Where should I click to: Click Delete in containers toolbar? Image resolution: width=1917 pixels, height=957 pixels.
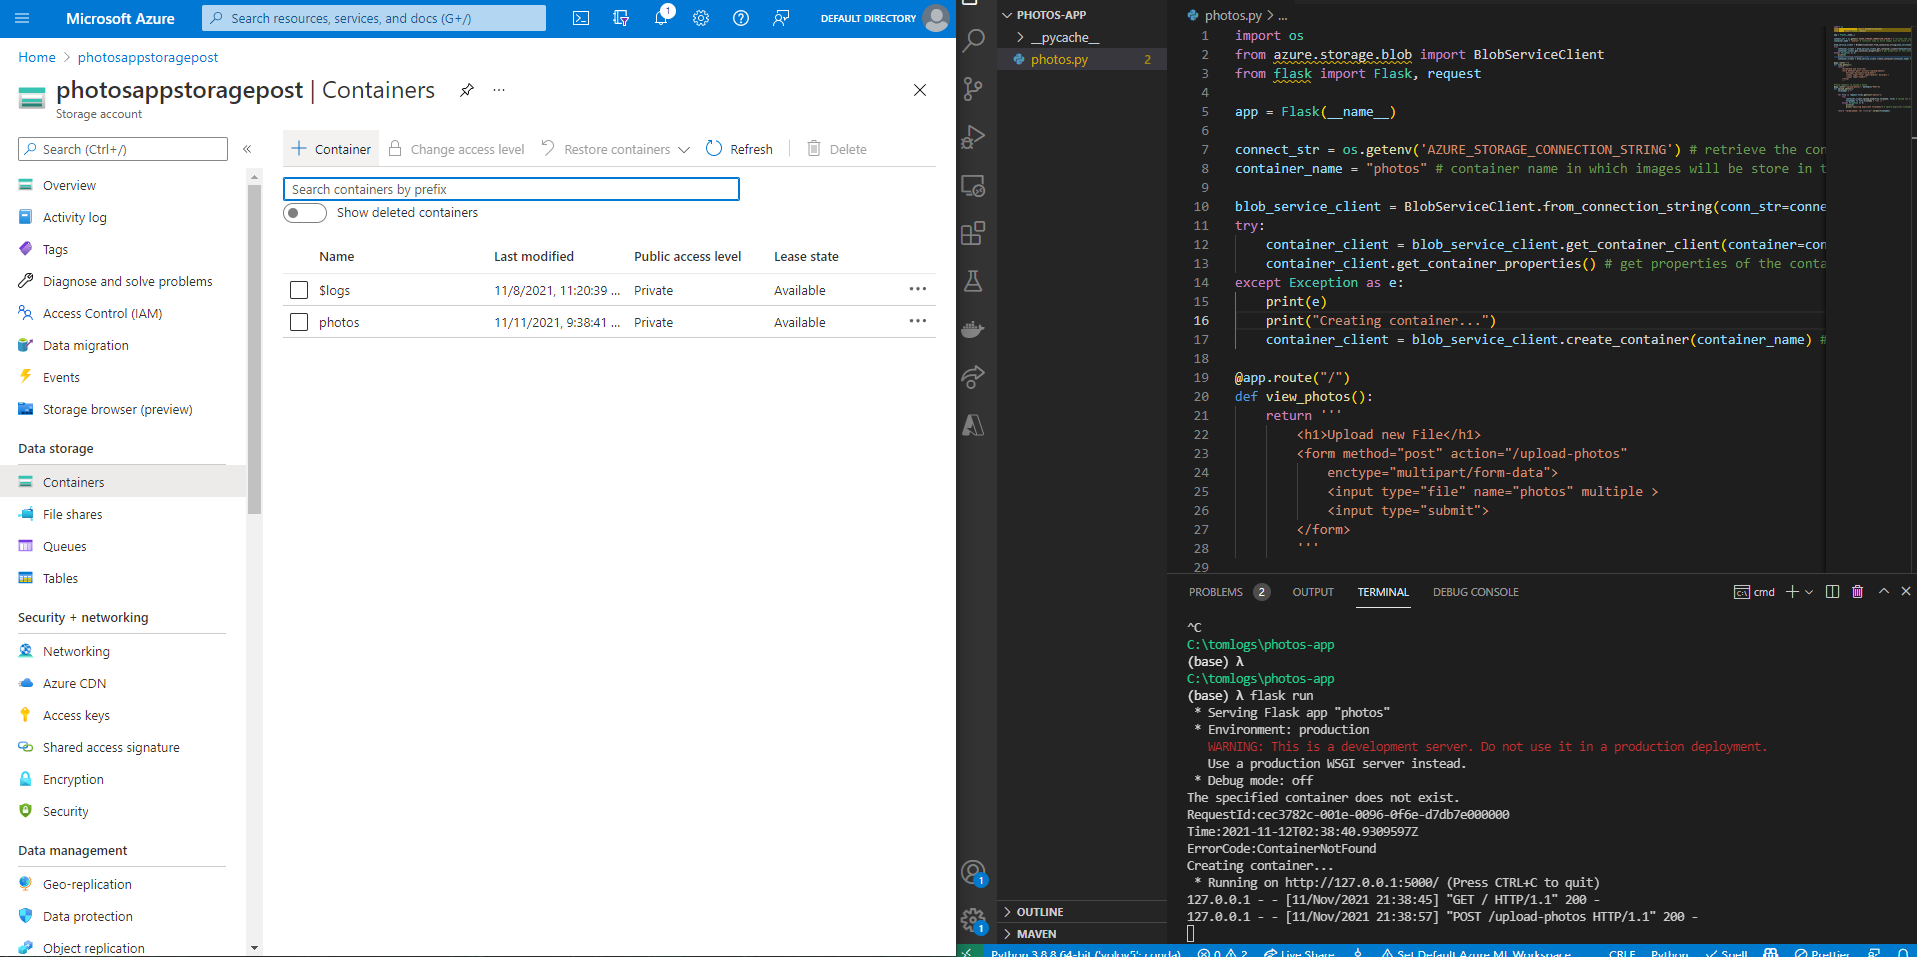[837, 149]
